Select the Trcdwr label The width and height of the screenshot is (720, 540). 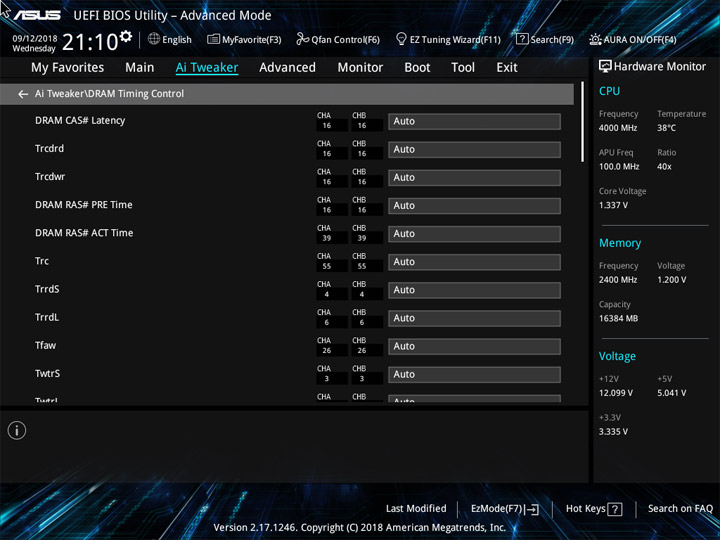pyautogui.click(x=50, y=177)
